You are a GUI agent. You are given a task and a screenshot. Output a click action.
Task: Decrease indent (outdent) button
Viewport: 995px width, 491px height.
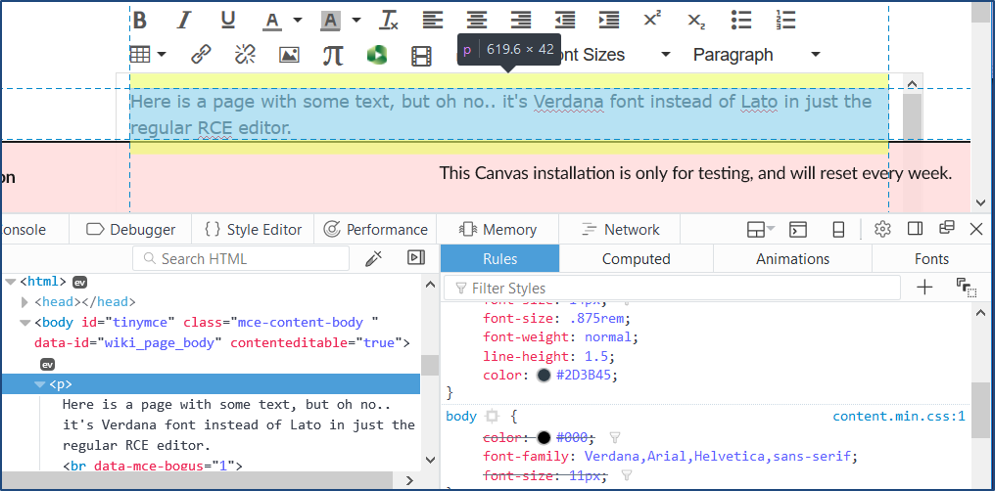click(x=565, y=20)
